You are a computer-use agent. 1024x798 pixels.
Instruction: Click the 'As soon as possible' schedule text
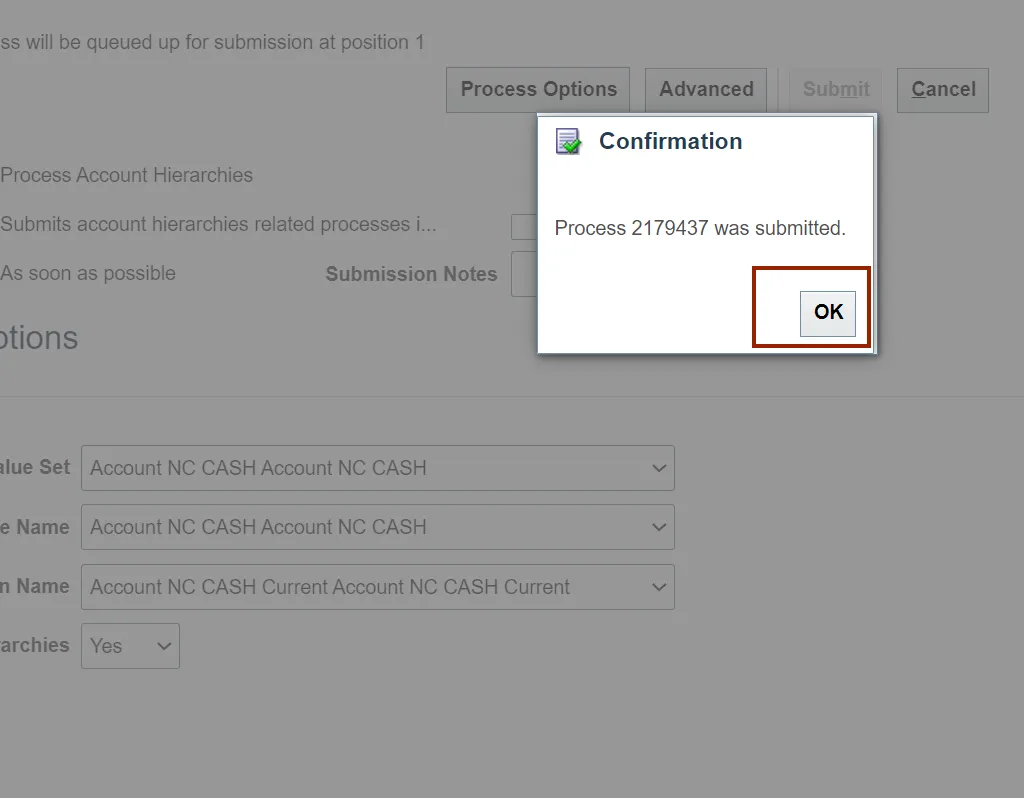88,274
